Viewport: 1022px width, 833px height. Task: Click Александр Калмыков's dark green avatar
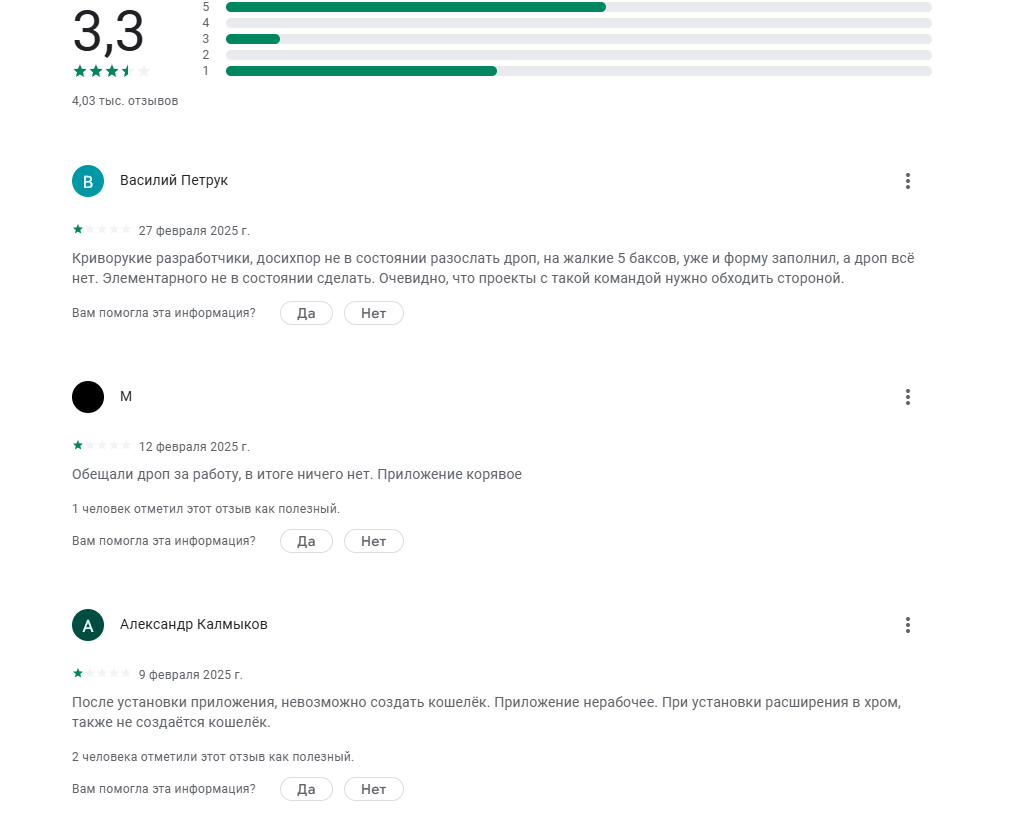(88, 625)
